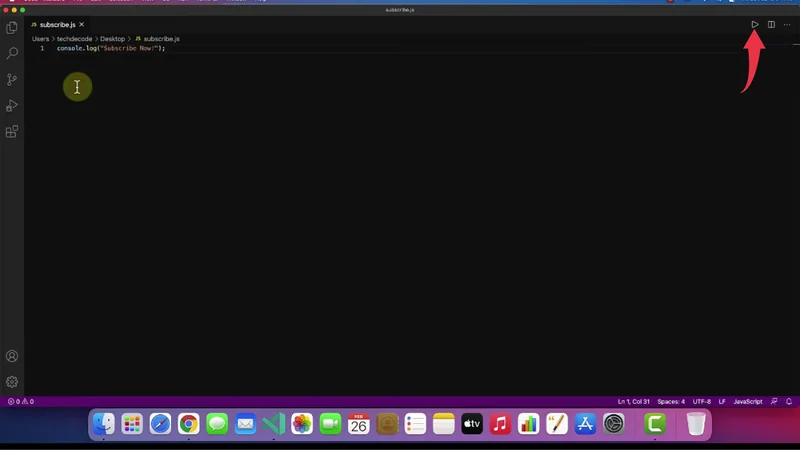Open the Search view in the activity bar
This screenshot has height=450, width=800.
[12, 53]
